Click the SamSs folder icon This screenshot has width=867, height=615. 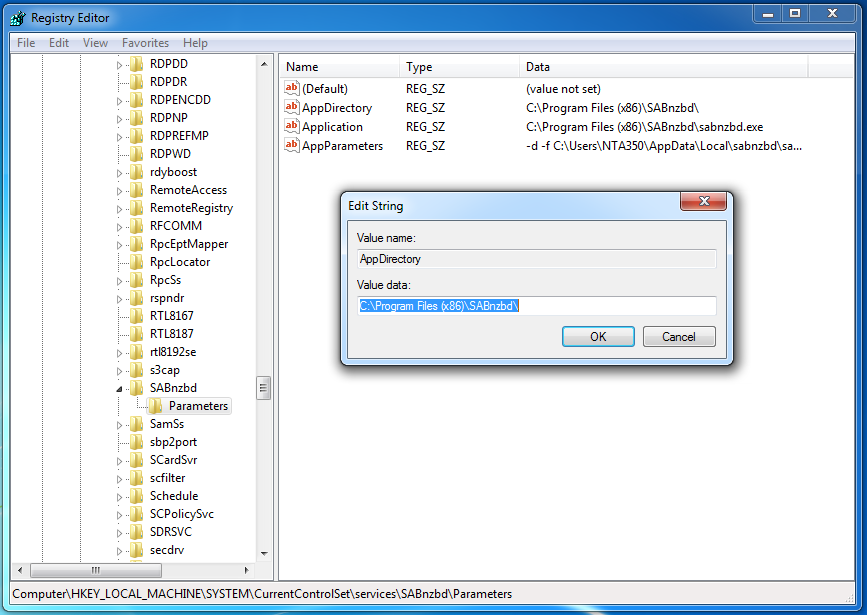tap(136, 424)
